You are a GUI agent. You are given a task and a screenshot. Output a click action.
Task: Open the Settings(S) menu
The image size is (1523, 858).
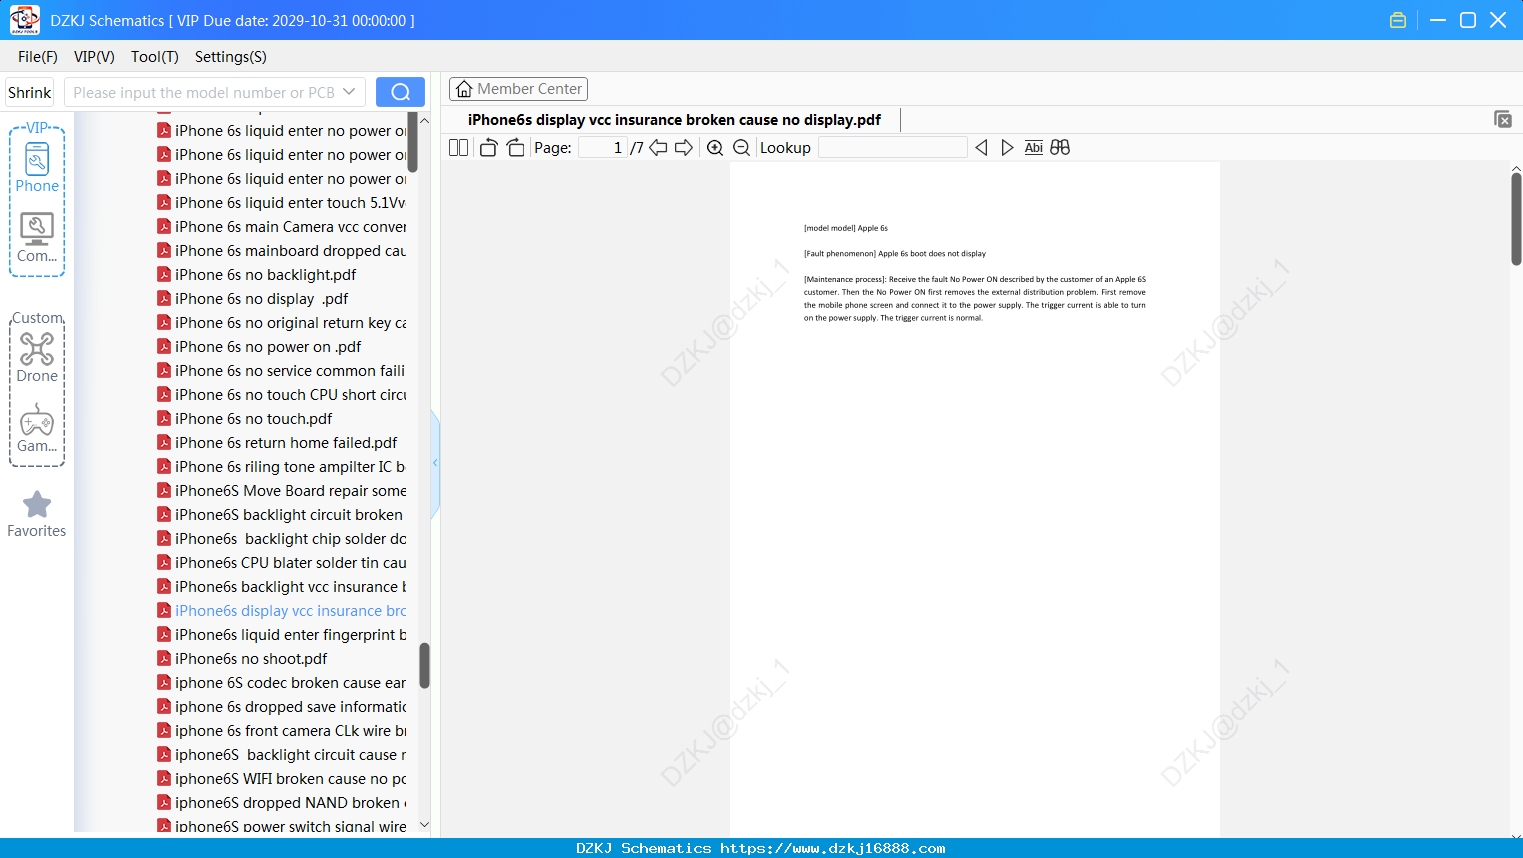231,57
